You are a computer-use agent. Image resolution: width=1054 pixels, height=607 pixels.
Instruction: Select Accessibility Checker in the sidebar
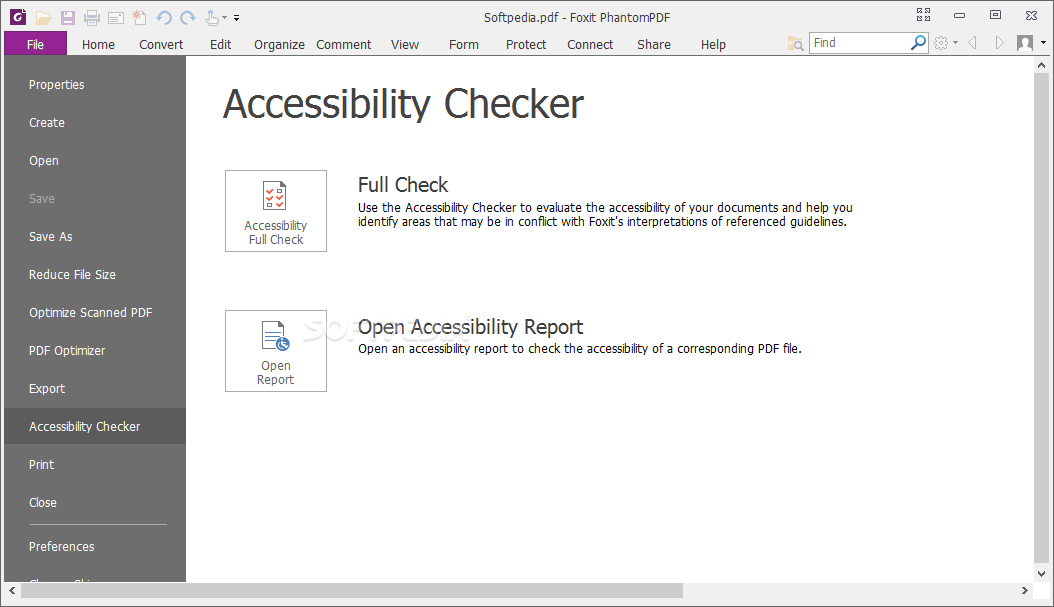(x=95, y=426)
